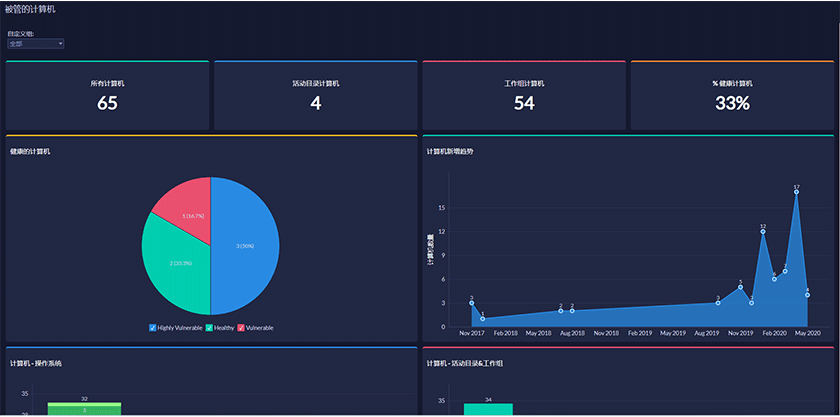
Task: Click the trend data point labeled 7
Action: (x=785, y=271)
